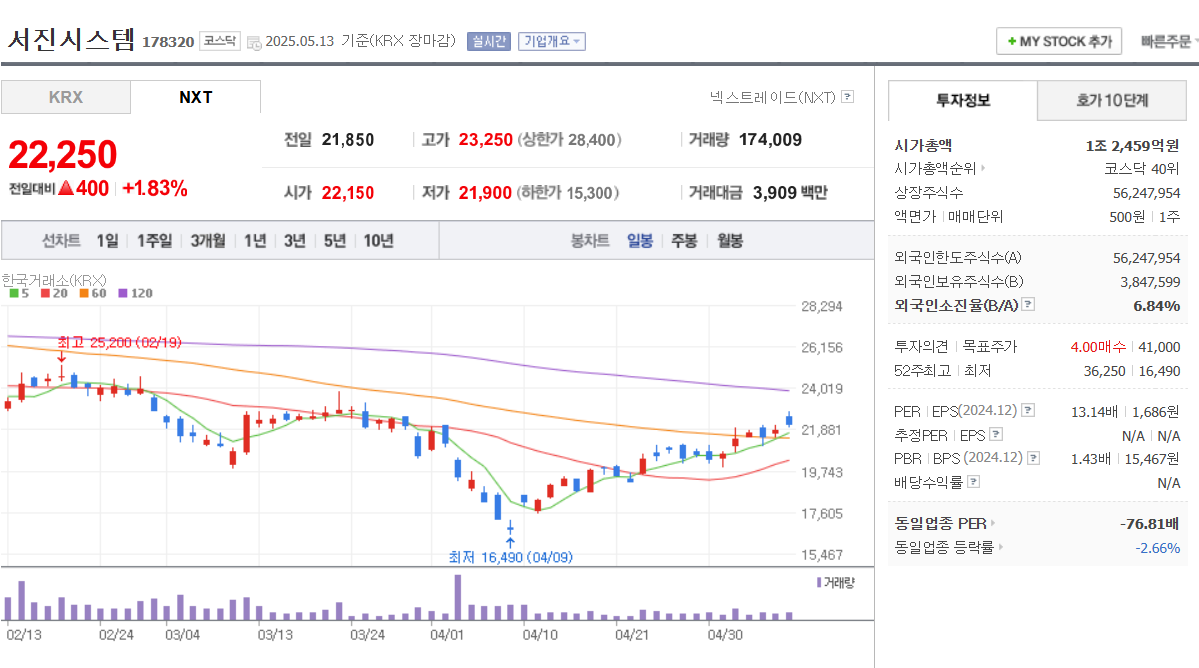Open the PER EPS(2024.12) help tooltip icon
Screen dimensions: 1199x668
point(1028,411)
